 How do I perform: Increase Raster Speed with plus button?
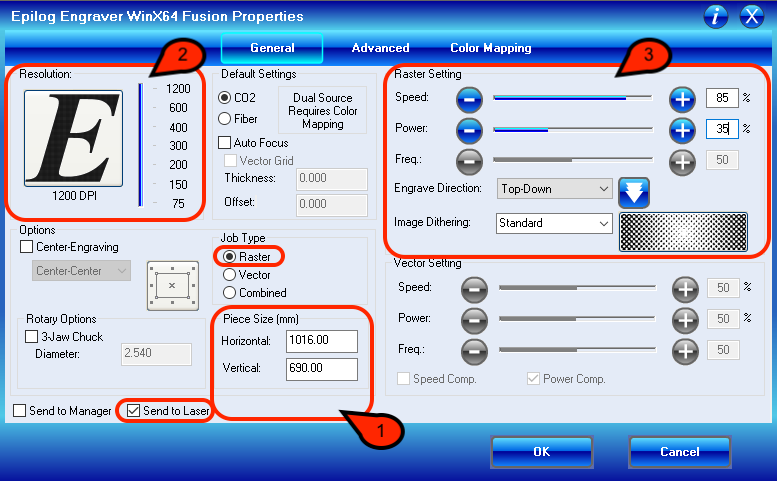tap(682, 99)
